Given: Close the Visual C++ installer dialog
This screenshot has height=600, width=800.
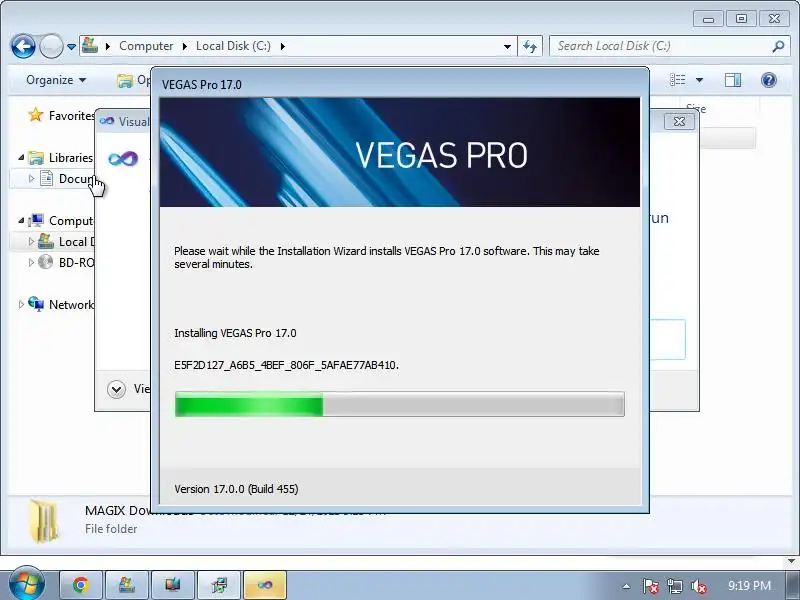Looking at the screenshot, I should pyautogui.click(x=680, y=121).
